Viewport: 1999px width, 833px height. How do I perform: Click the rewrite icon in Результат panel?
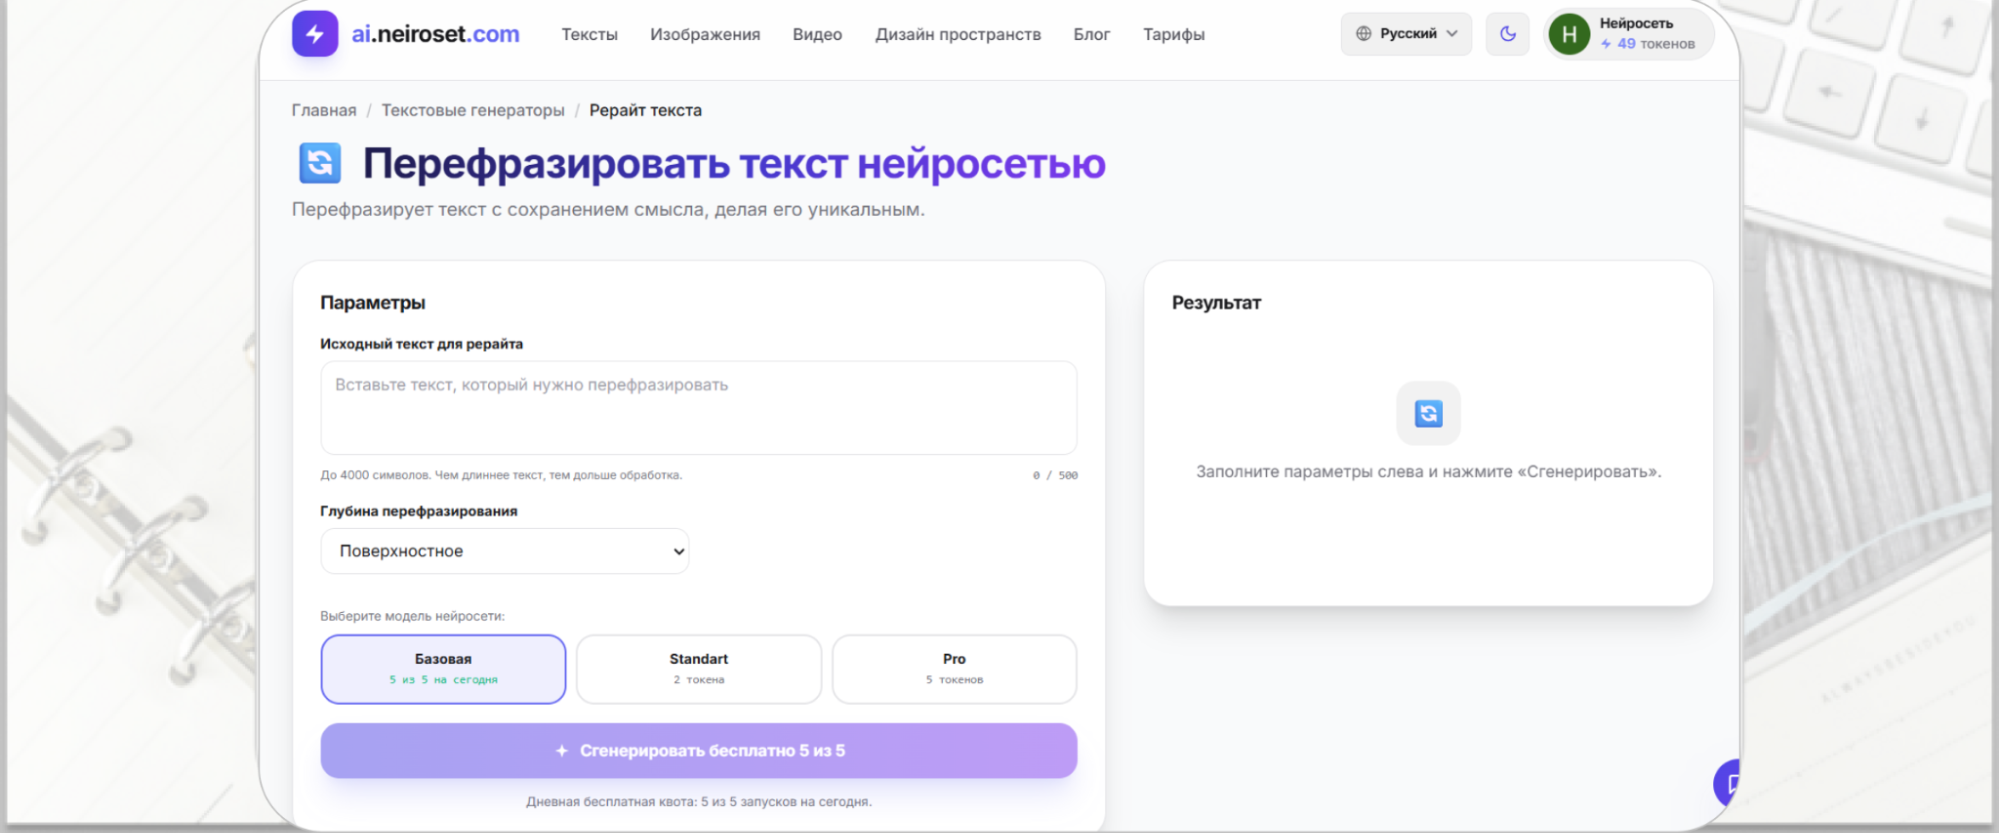(x=1428, y=413)
